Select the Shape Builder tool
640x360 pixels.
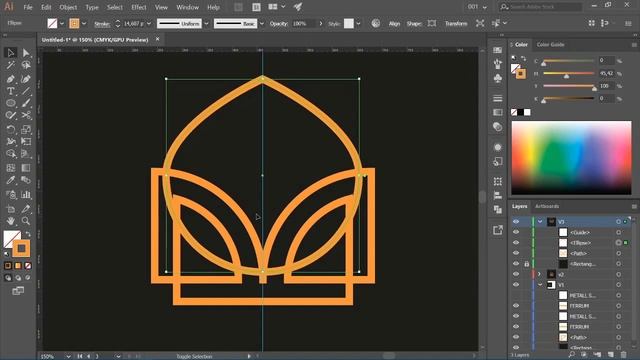pyautogui.click(x=11, y=154)
